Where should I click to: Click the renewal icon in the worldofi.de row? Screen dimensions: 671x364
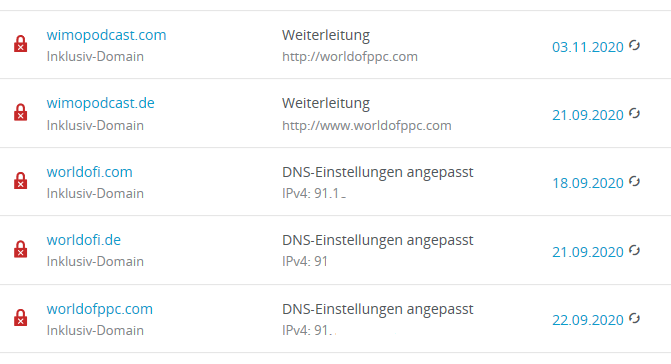634,250
